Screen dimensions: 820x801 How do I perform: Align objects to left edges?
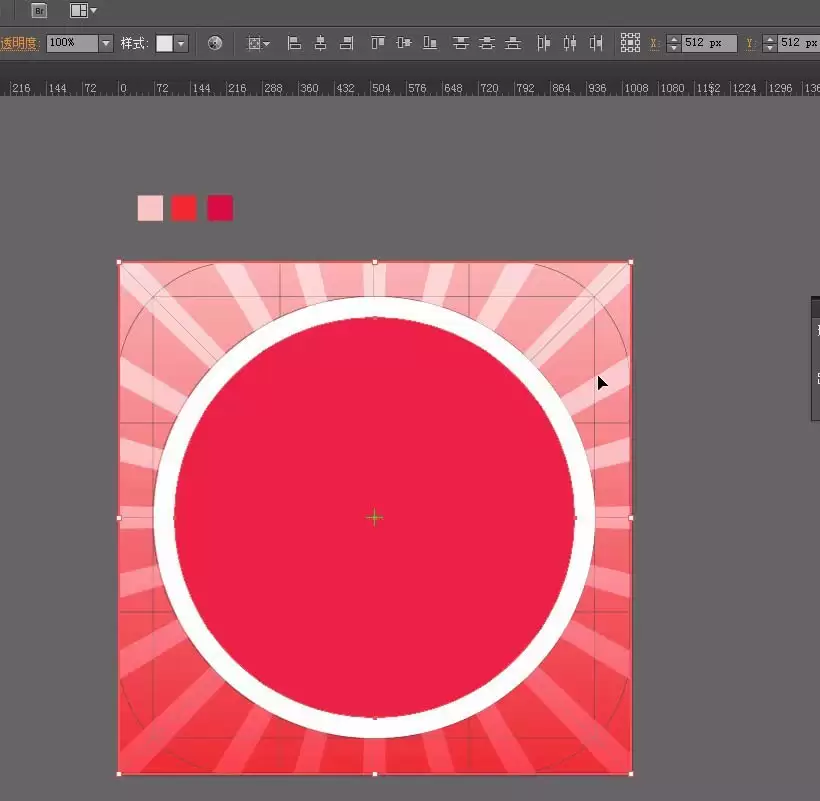(x=294, y=43)
